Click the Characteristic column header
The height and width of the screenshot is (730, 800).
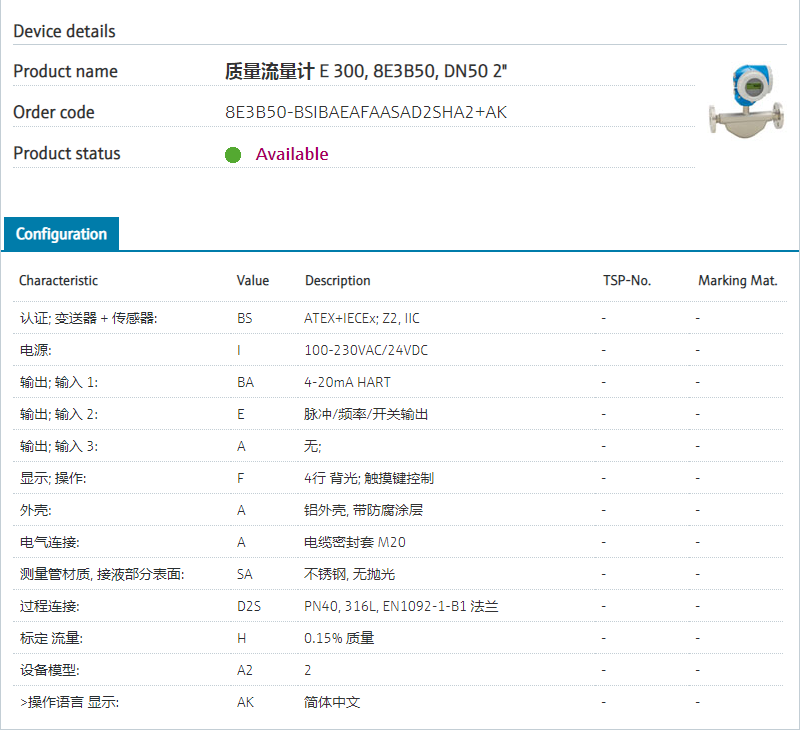pyautogui.click(x=58, y=281)
